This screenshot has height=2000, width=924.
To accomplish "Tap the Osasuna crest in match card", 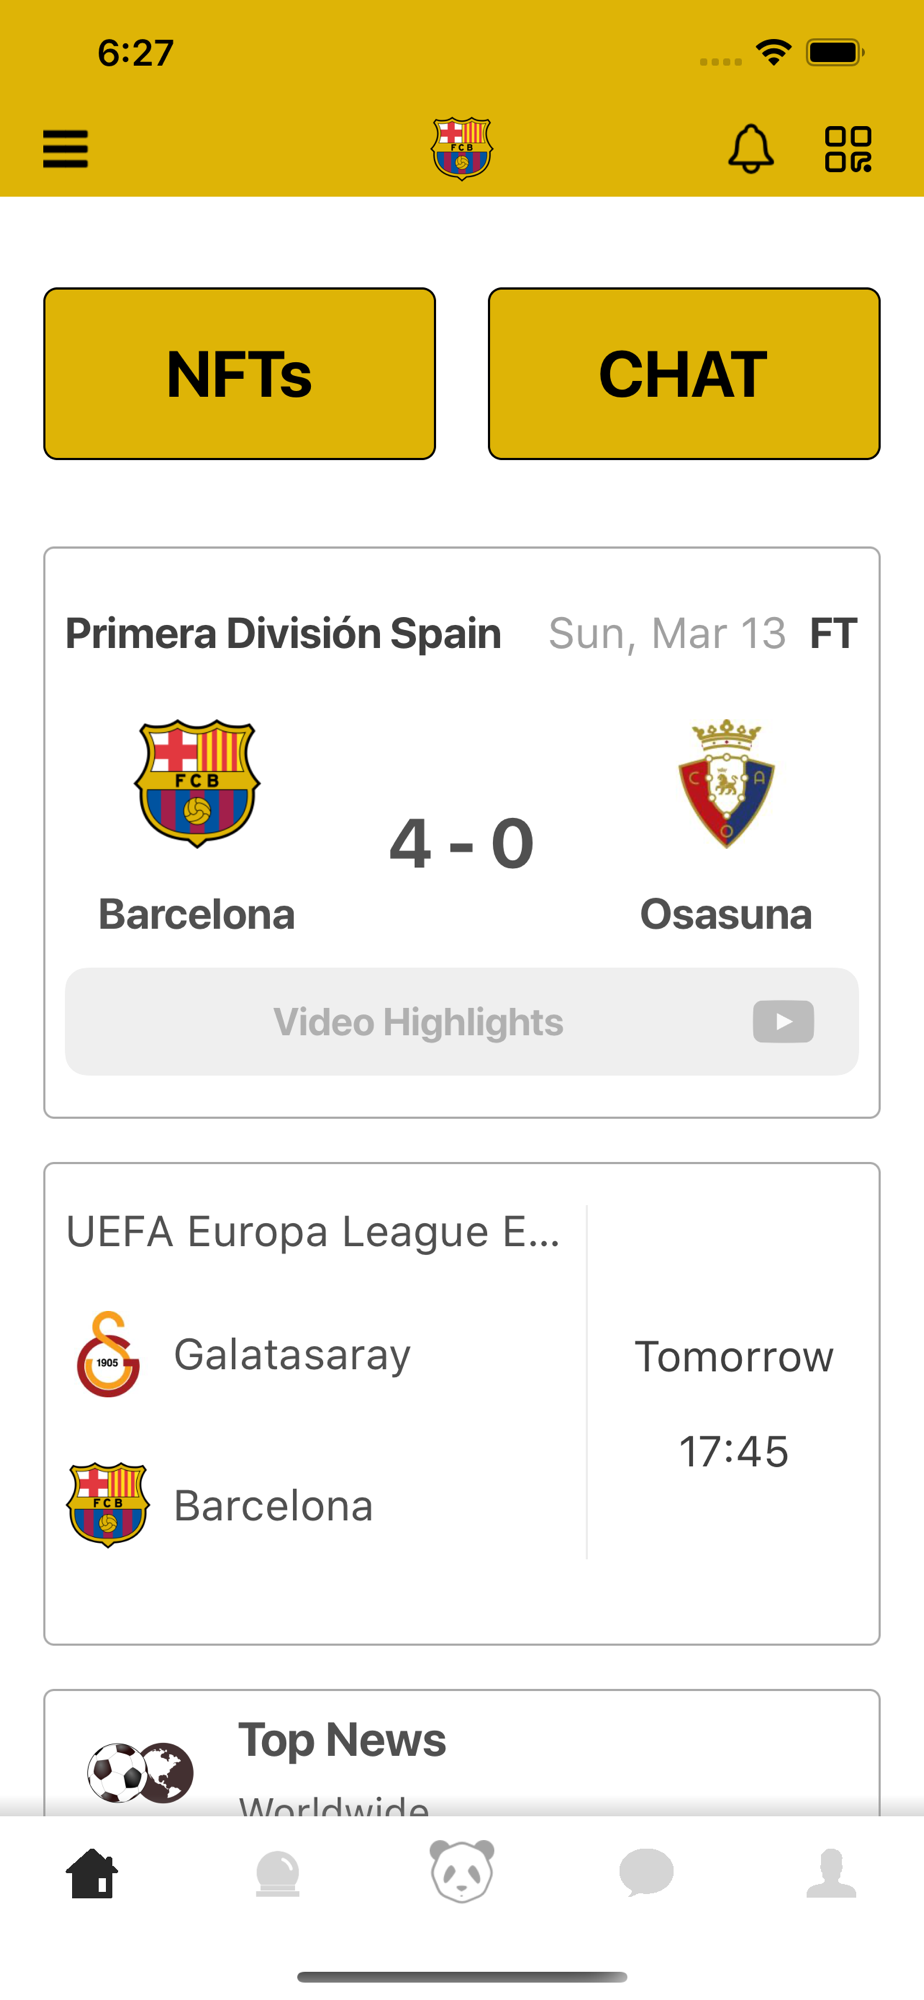I will (727, 783).
